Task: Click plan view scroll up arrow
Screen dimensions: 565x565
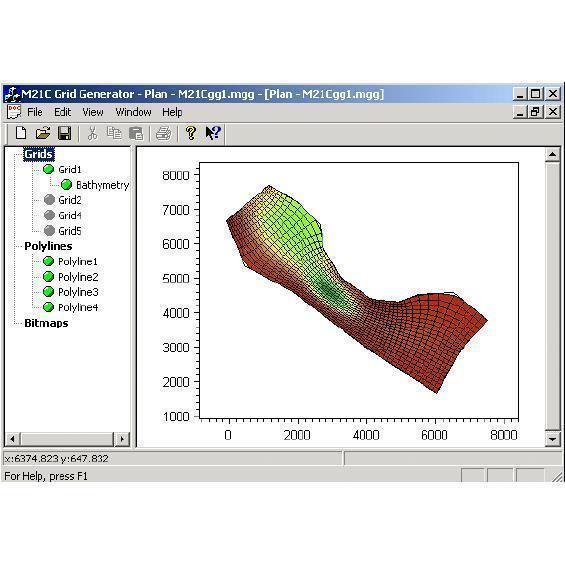Action: click(552, 155)
